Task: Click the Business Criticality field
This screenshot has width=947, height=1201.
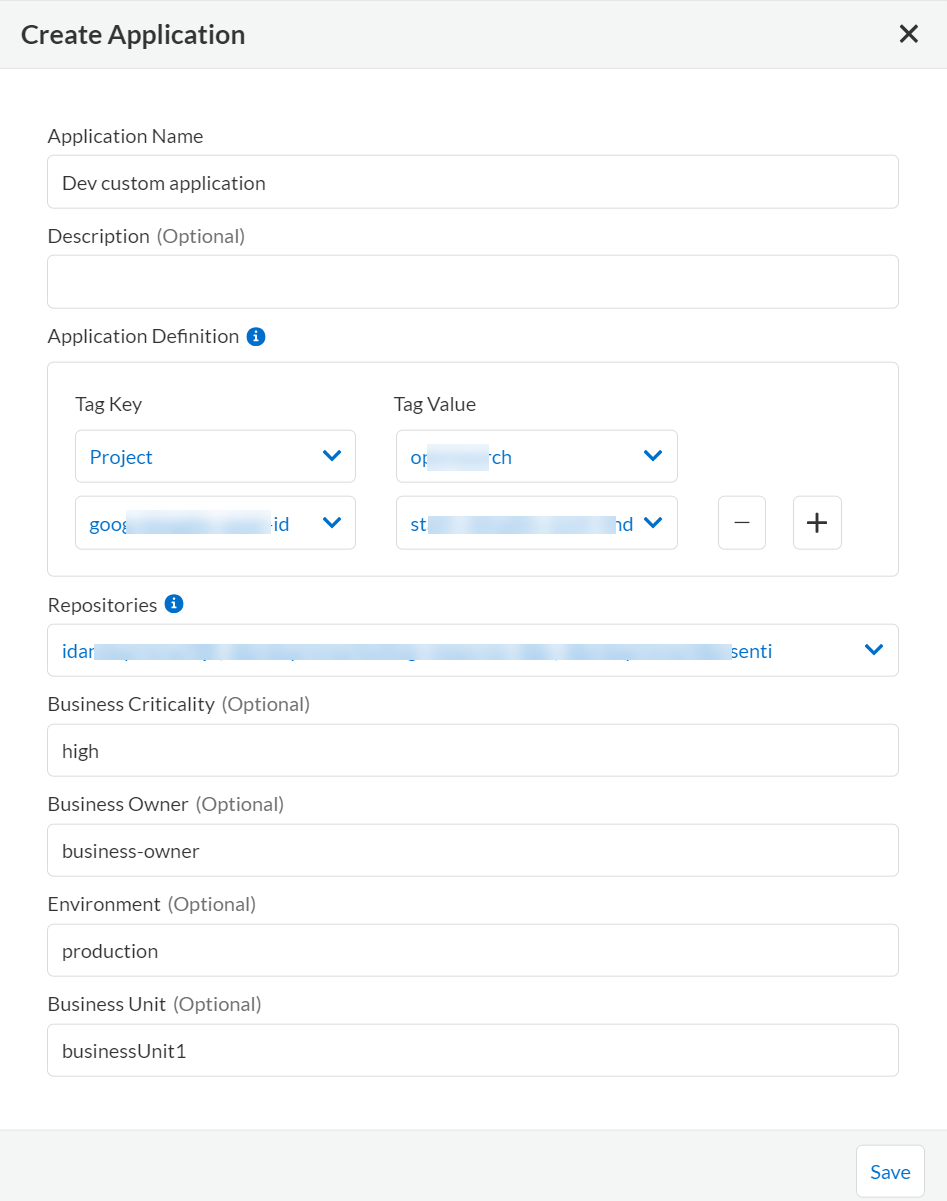Action: click(473, 750)
